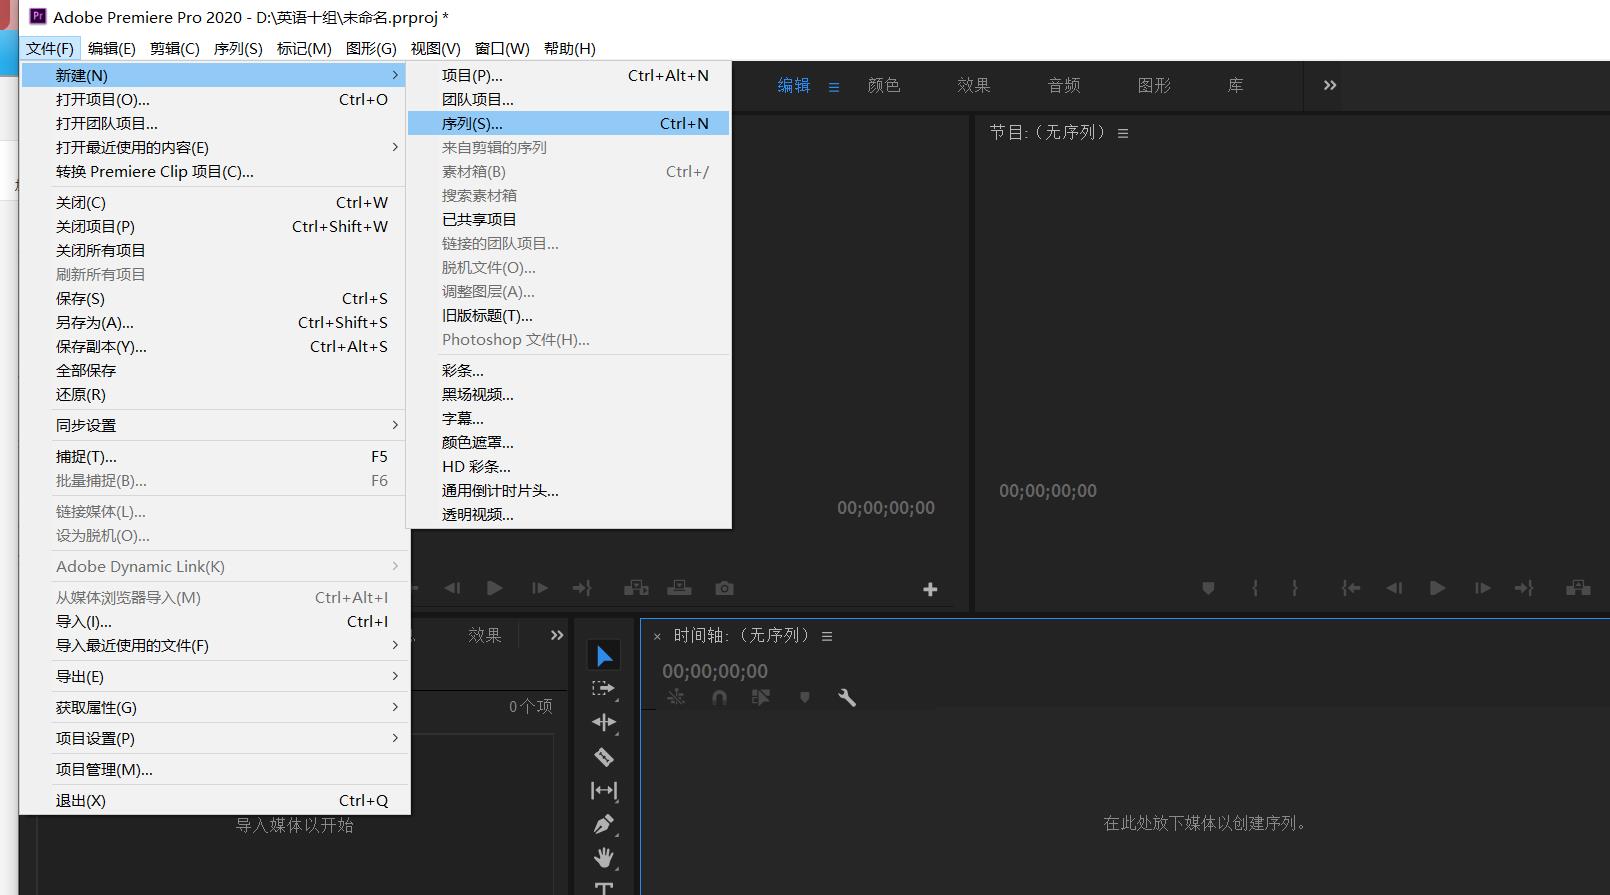
Task: Select the Ripple Edit tool
Action: [604, 722]
